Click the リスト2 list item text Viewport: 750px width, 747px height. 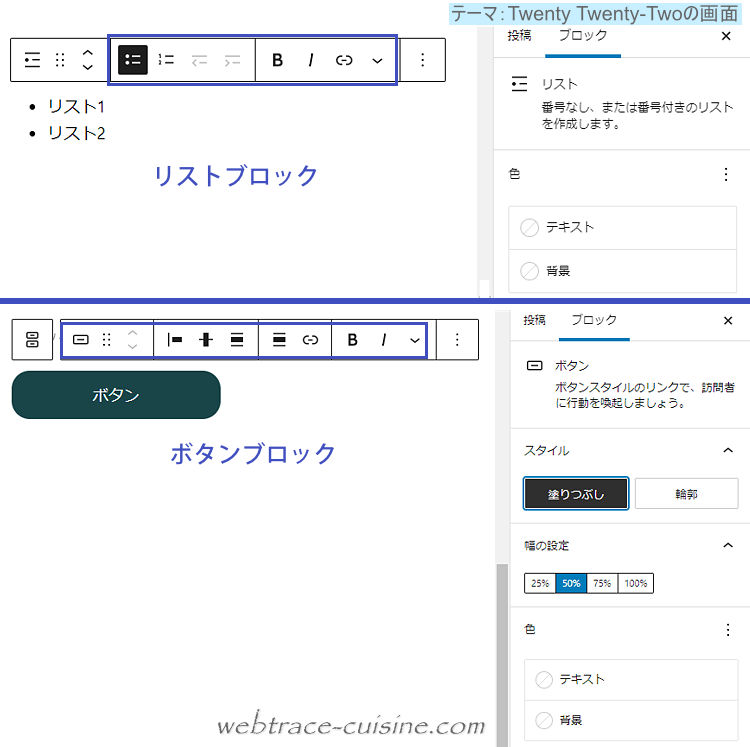pyautogui.click(x=77, y=133)
